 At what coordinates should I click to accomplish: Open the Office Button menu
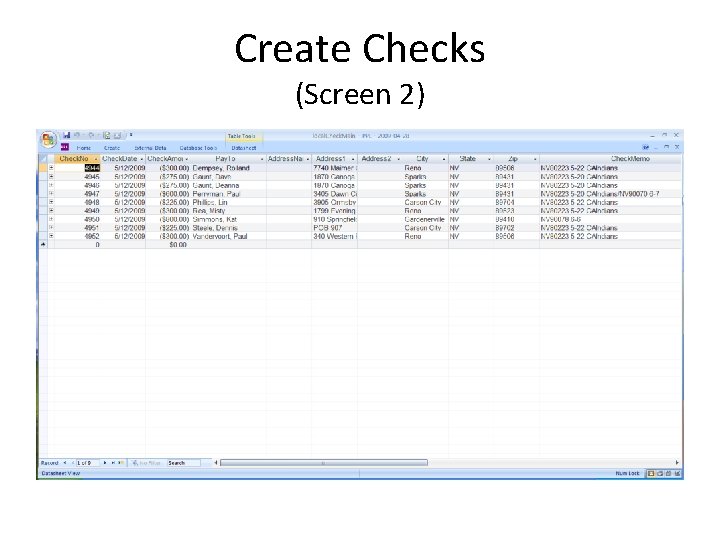(48, 139)
